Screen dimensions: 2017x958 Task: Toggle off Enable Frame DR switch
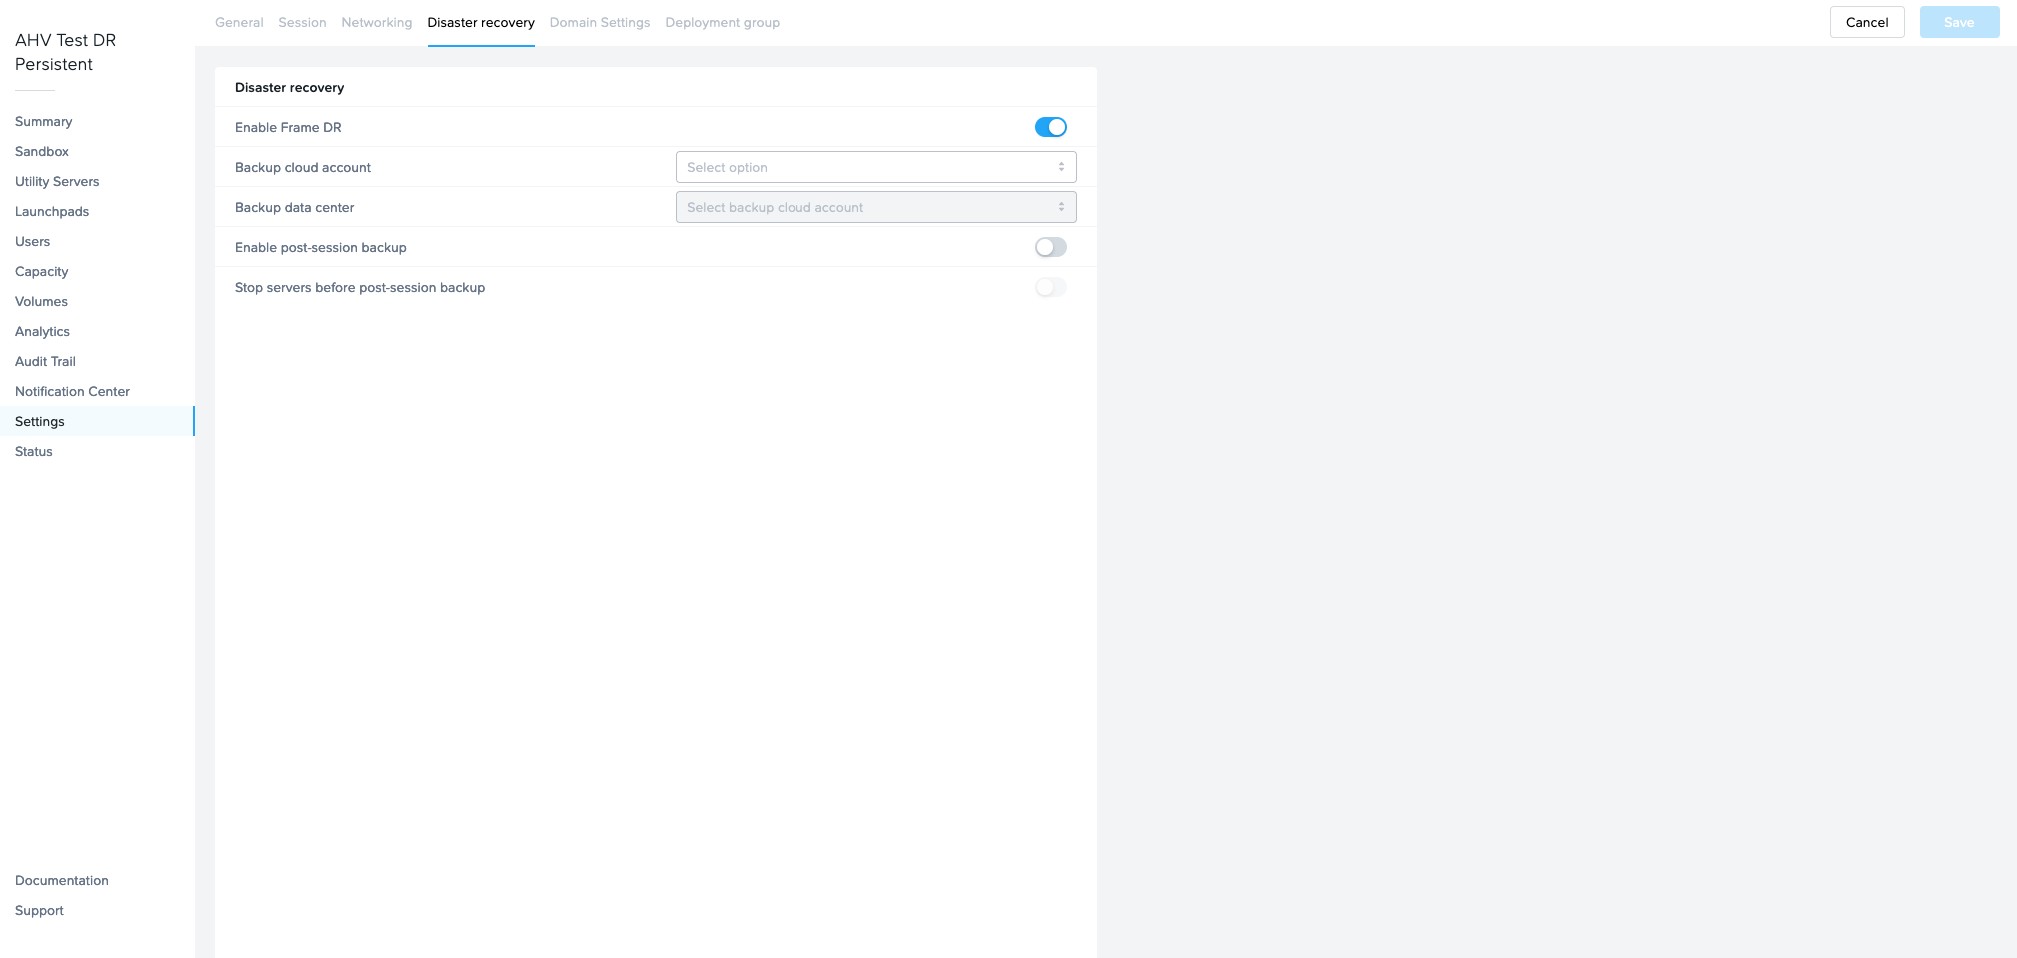(1050, 127)
